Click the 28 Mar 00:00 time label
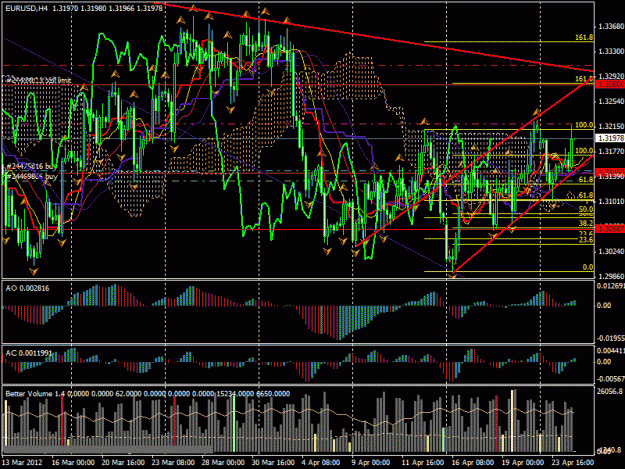Screen dimensions: 625x469 (x=223, y=462)
